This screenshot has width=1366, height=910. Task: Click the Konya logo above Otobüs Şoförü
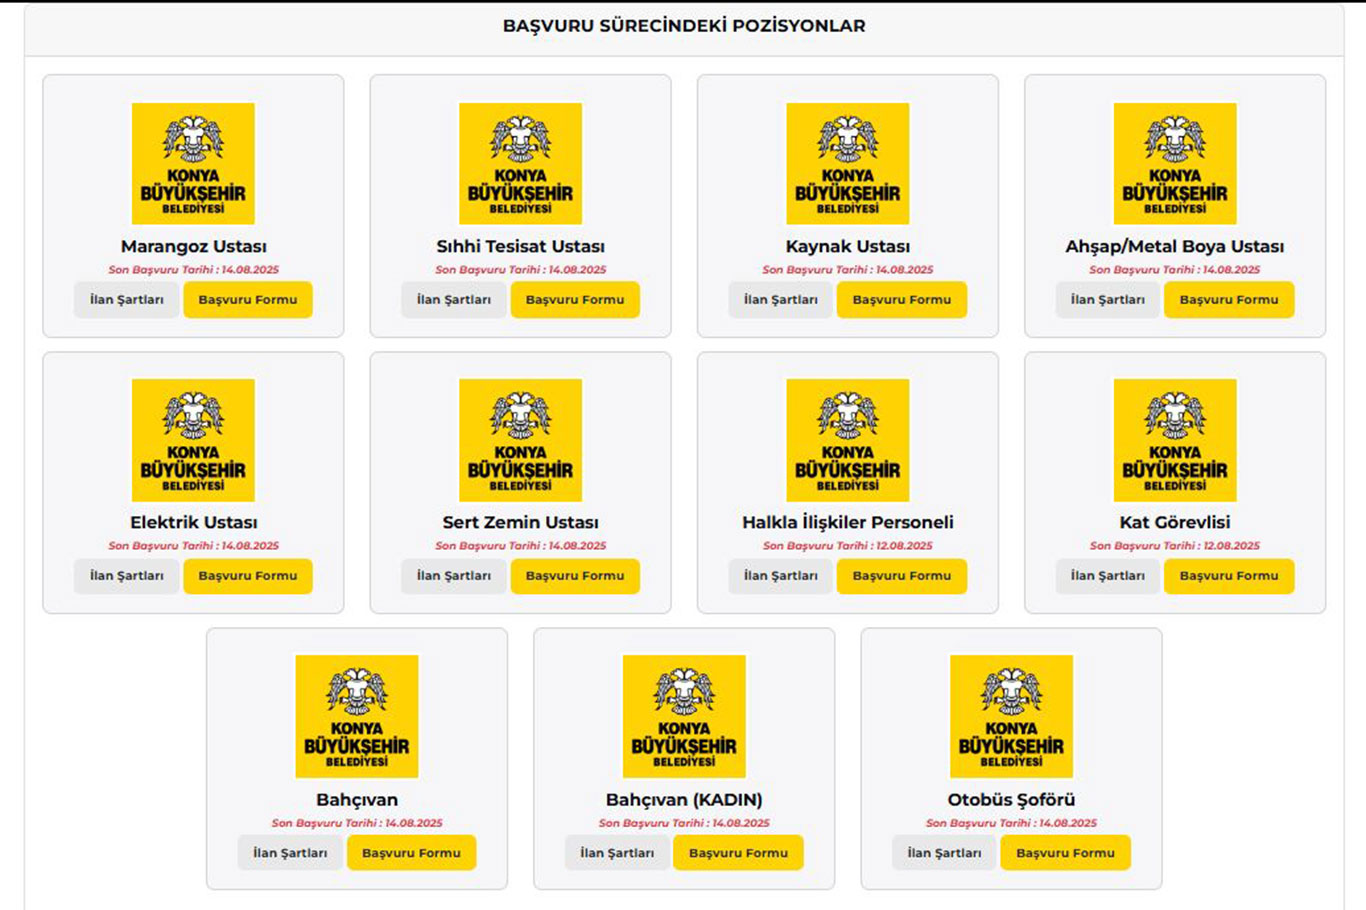coord(1011,717)
